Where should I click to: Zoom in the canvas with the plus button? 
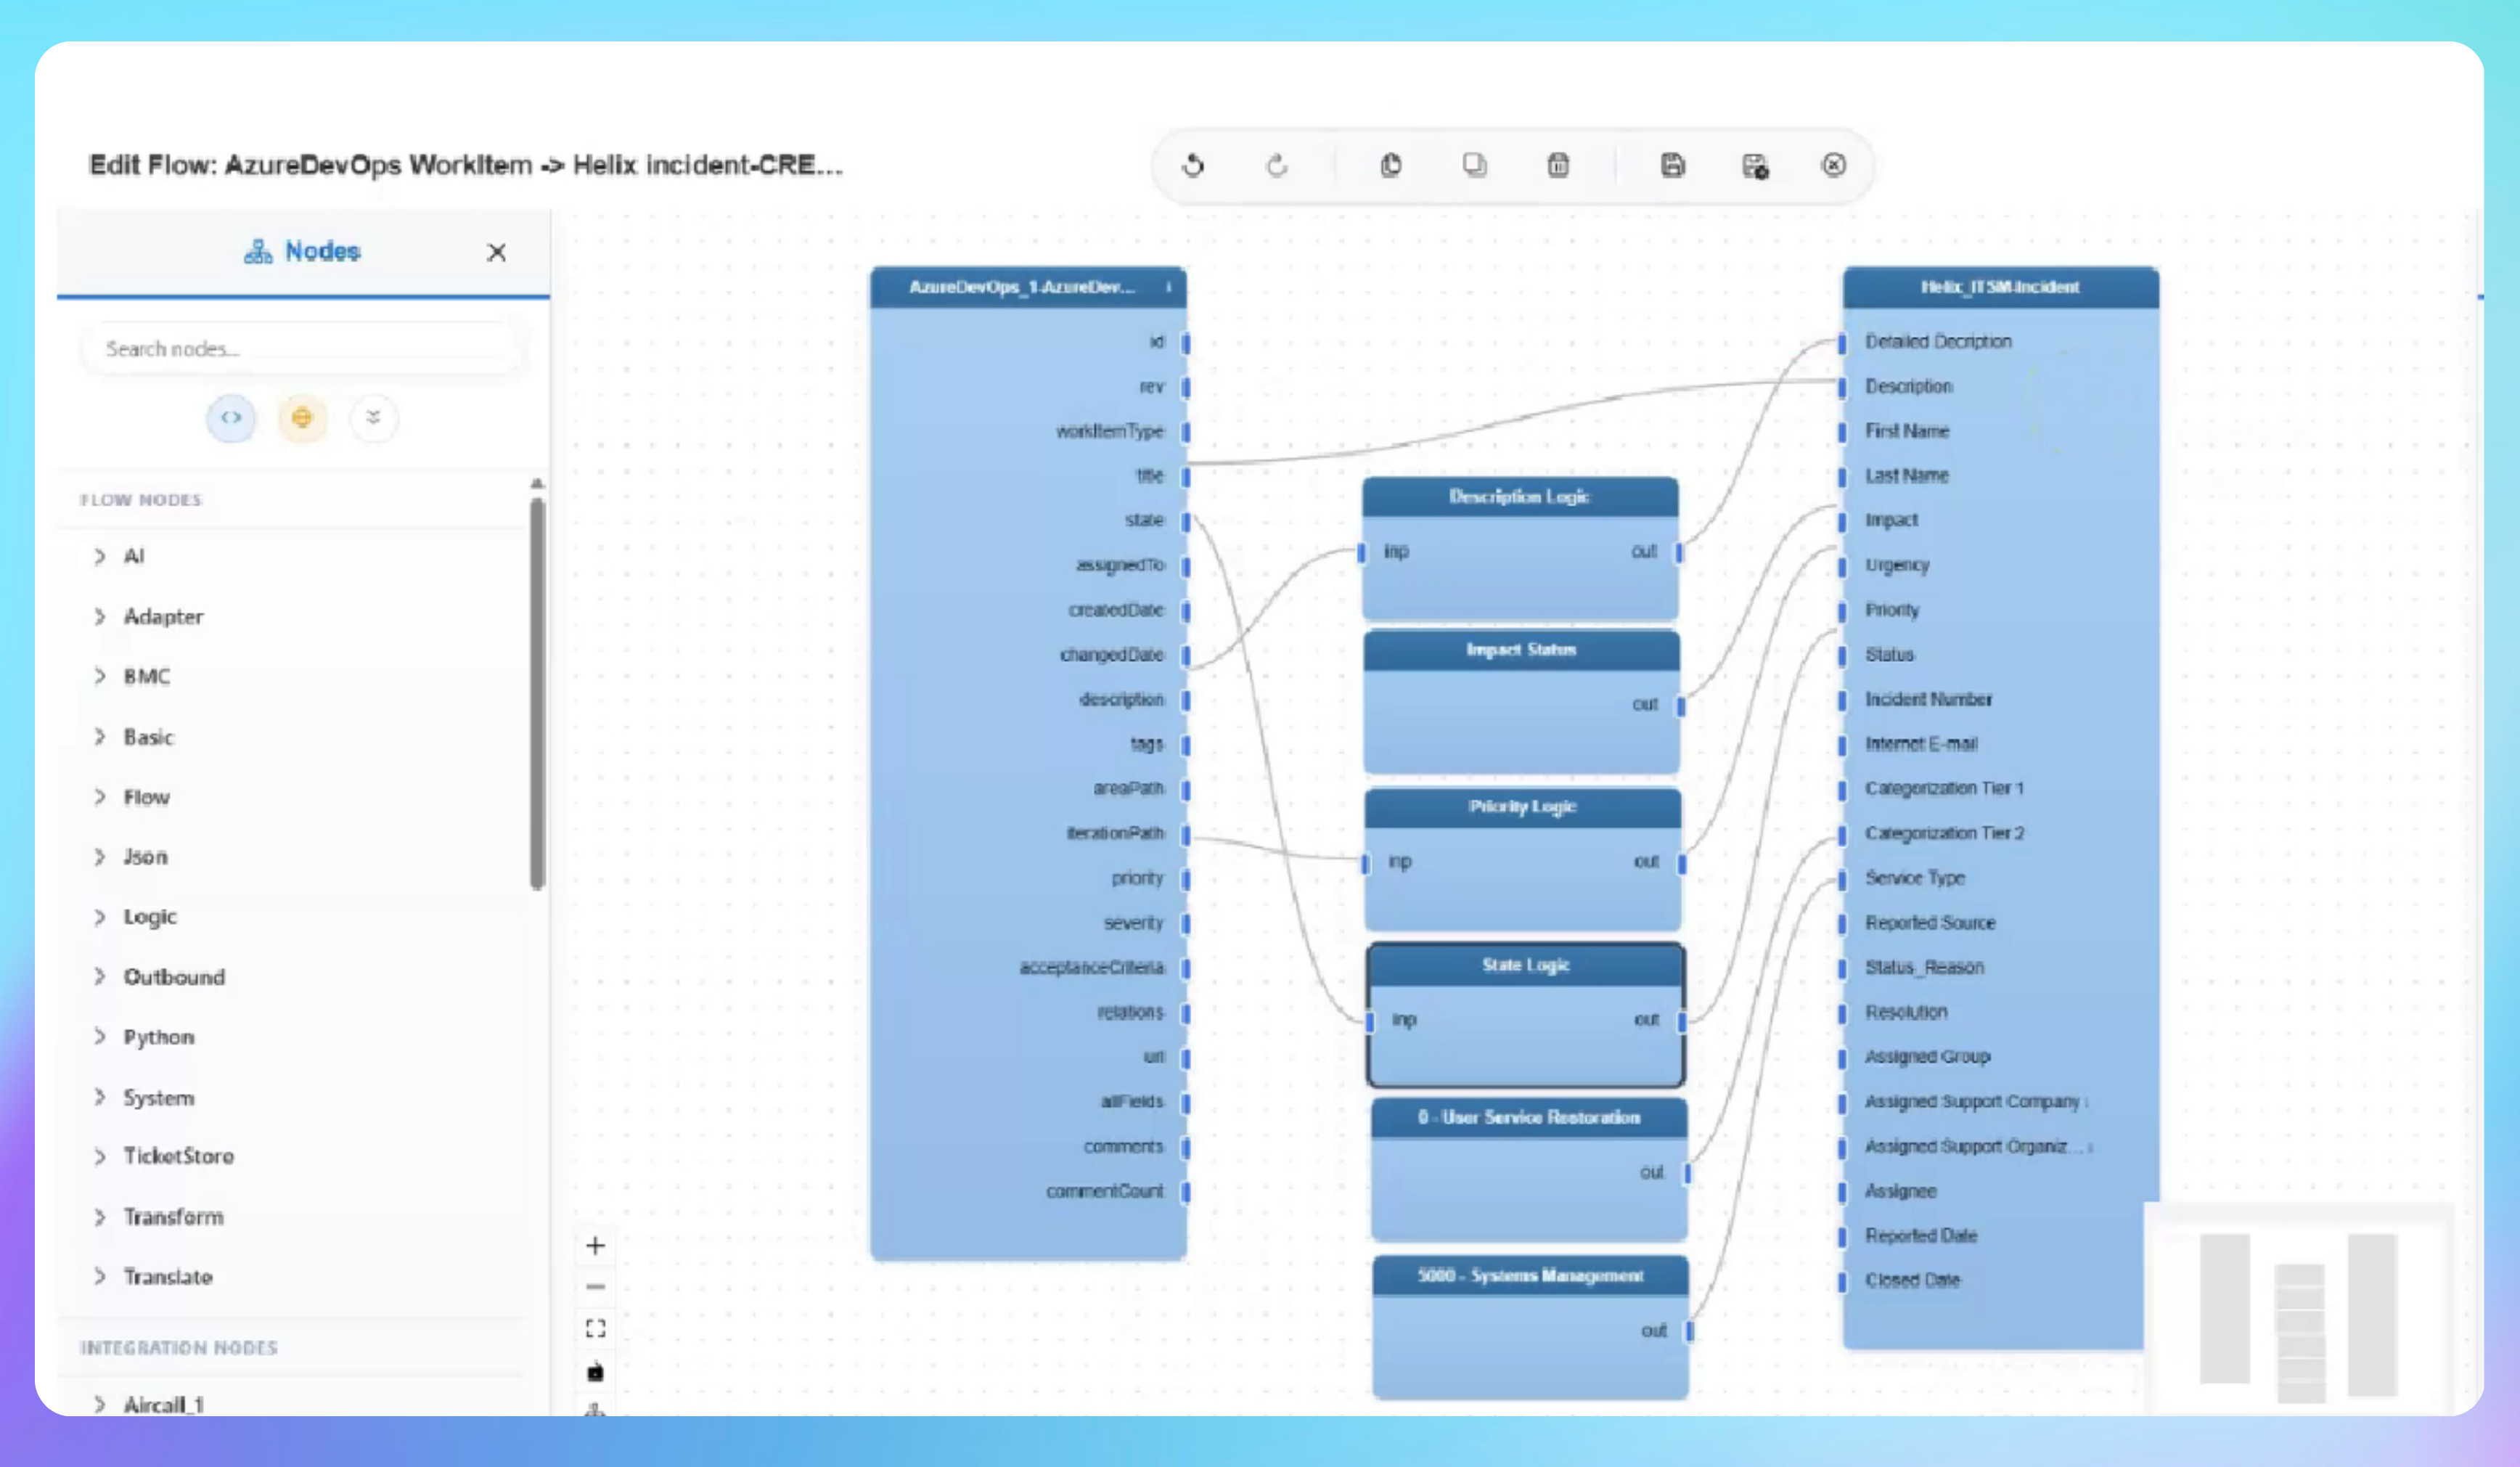click(x=596, y=1245)
